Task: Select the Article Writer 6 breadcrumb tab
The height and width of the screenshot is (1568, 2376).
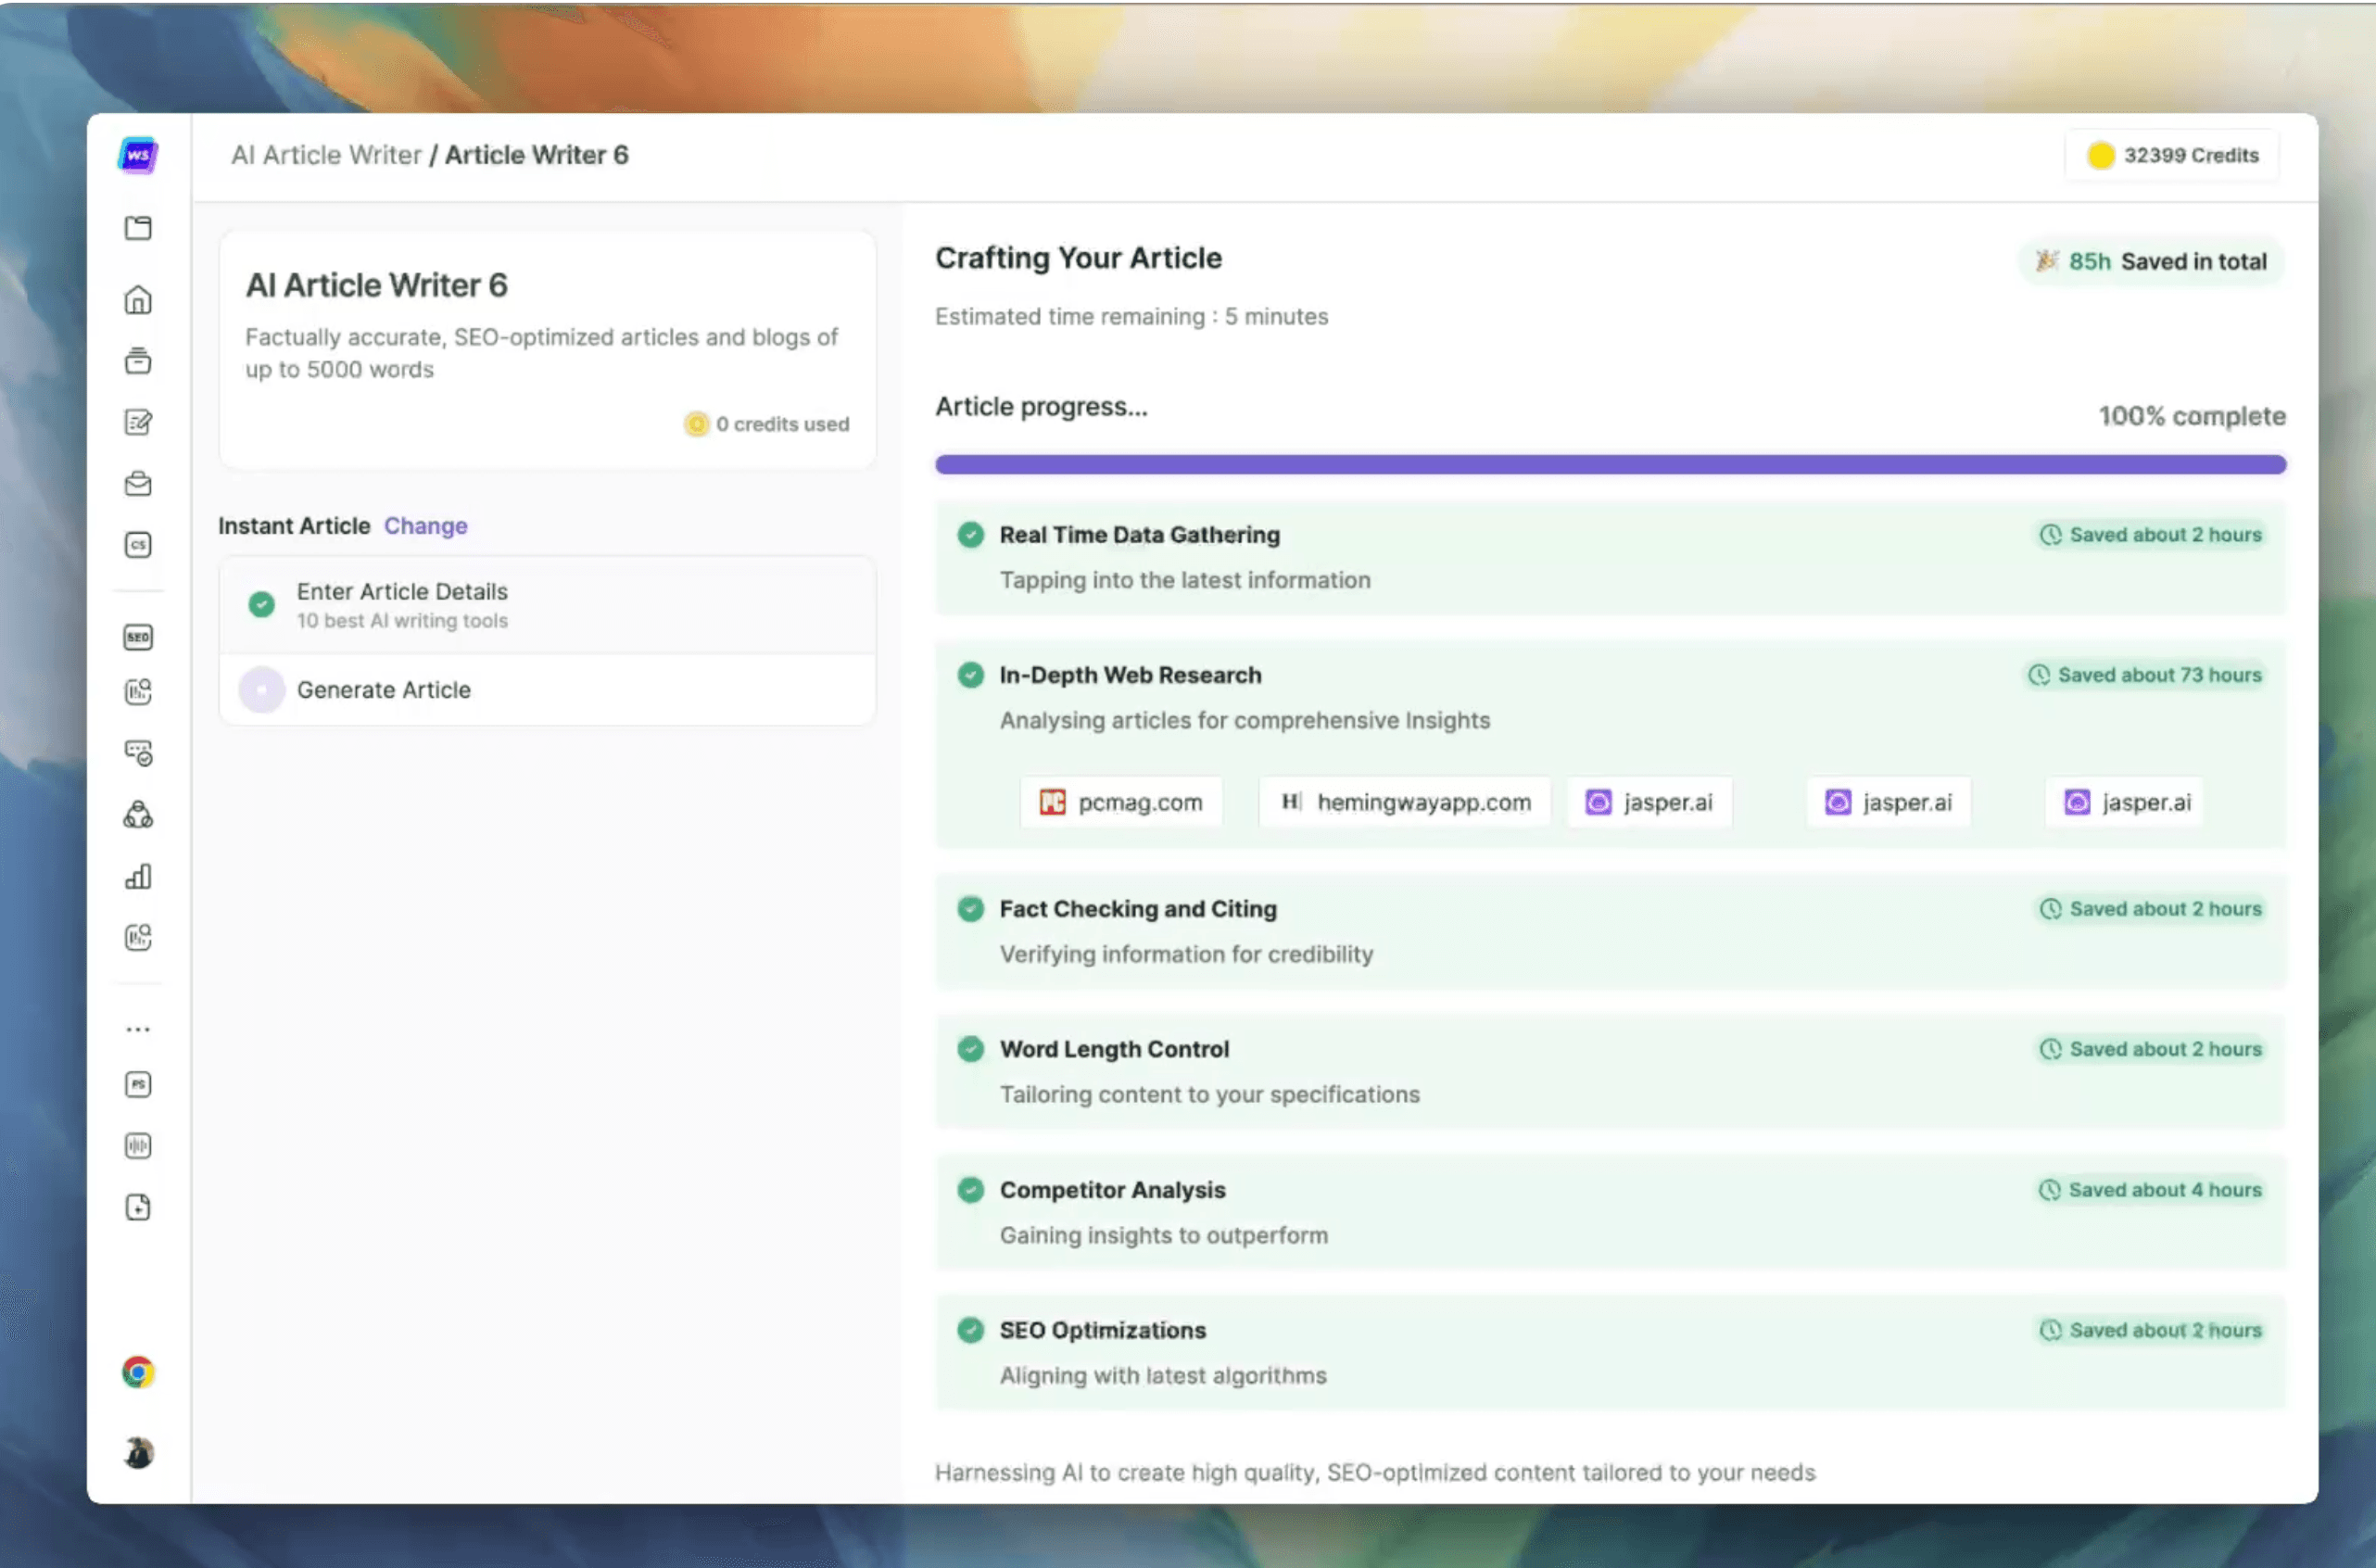Action: coord(537,155)
